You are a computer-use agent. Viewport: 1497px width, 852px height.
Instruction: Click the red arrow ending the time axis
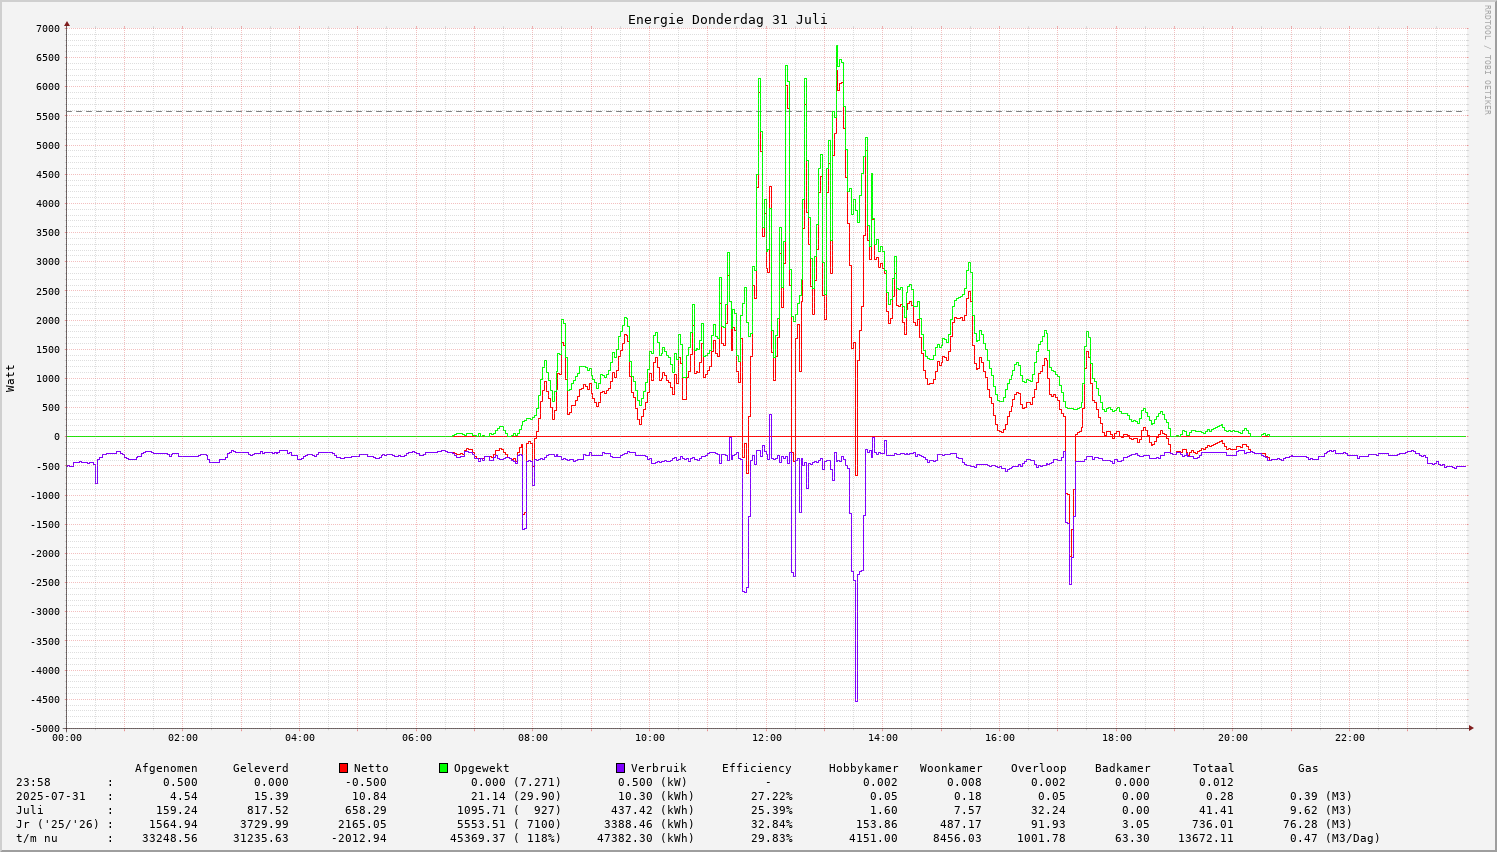pos(1471,728)
